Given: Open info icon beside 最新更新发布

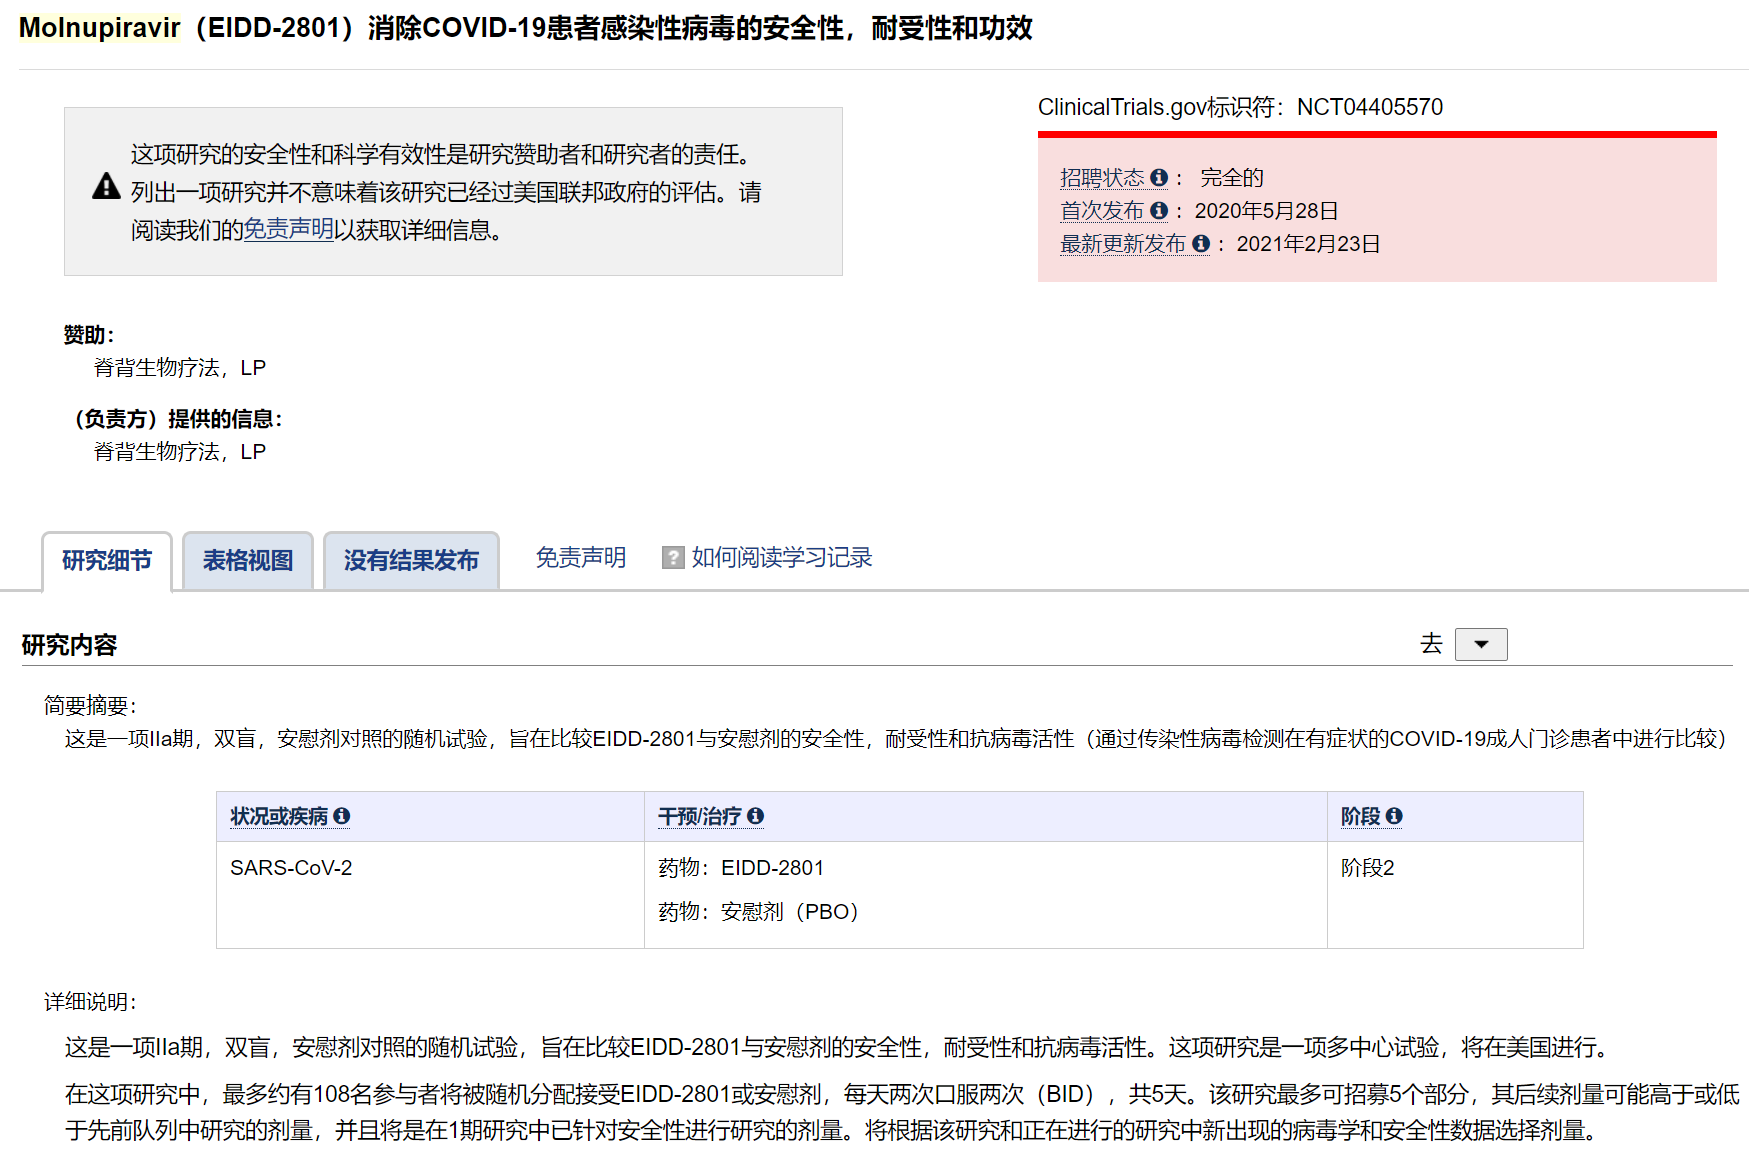Looking at the screenshot, I should (1201, 243).
